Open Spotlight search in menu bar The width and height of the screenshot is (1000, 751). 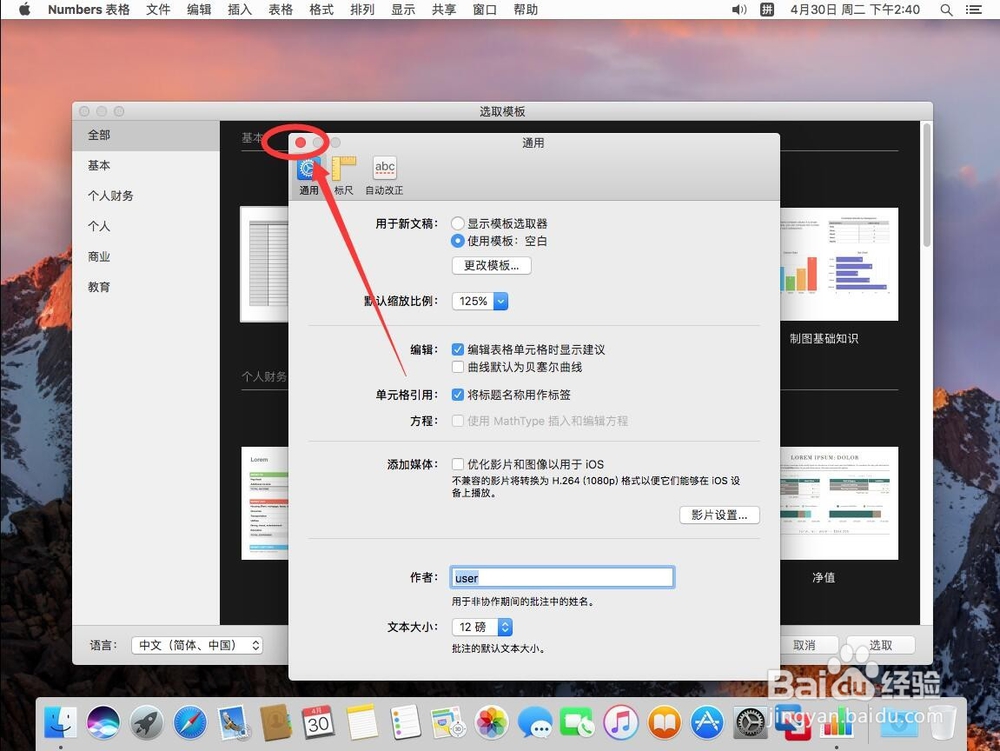click(x=946, y=10)
